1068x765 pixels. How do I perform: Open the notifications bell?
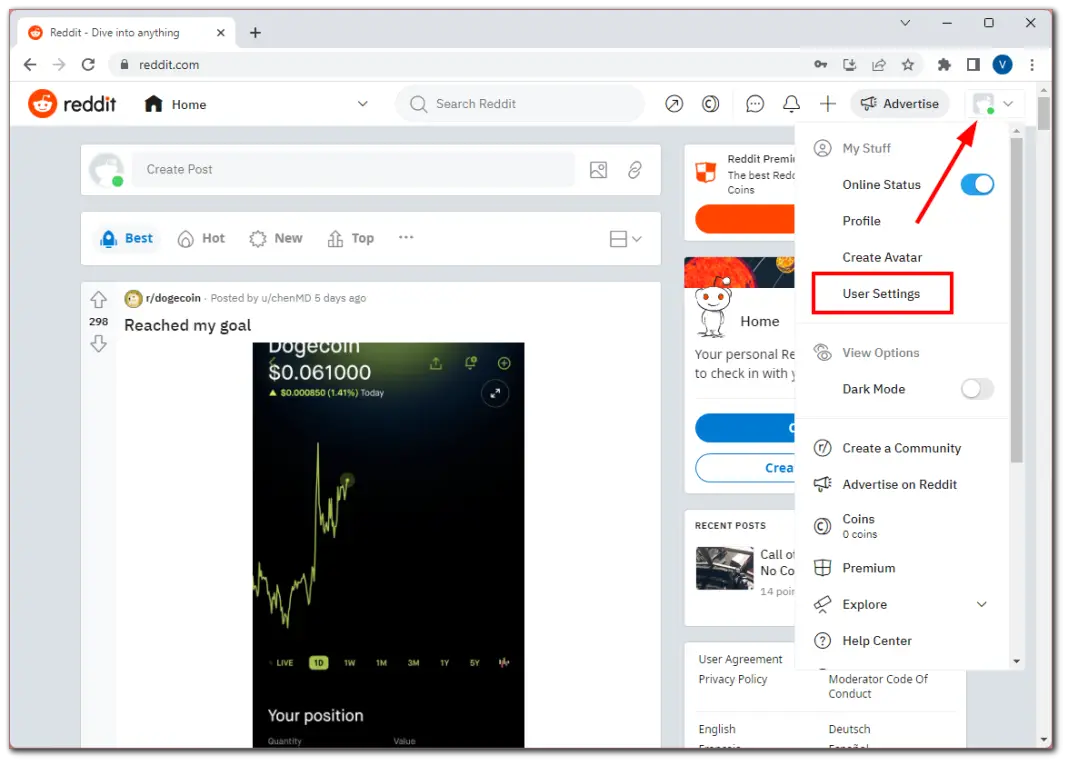click(791, 103)
